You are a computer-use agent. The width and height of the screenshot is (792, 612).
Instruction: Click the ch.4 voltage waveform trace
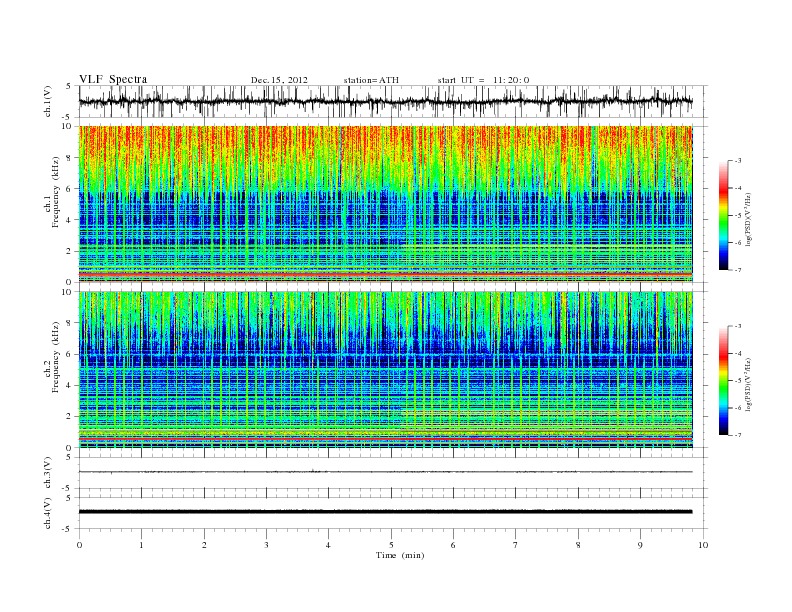pyautogui.click(x=385, y=512)
